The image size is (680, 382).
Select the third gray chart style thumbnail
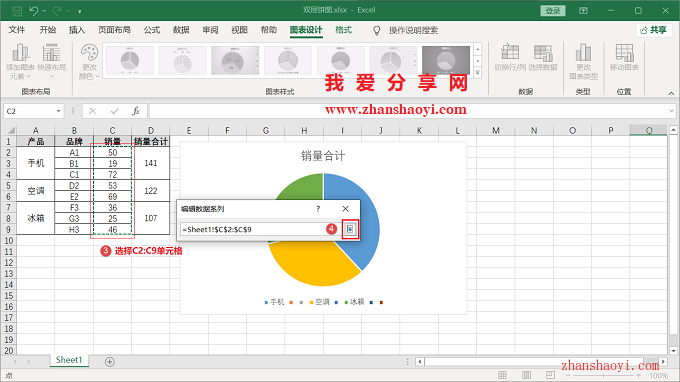[235, 60]
